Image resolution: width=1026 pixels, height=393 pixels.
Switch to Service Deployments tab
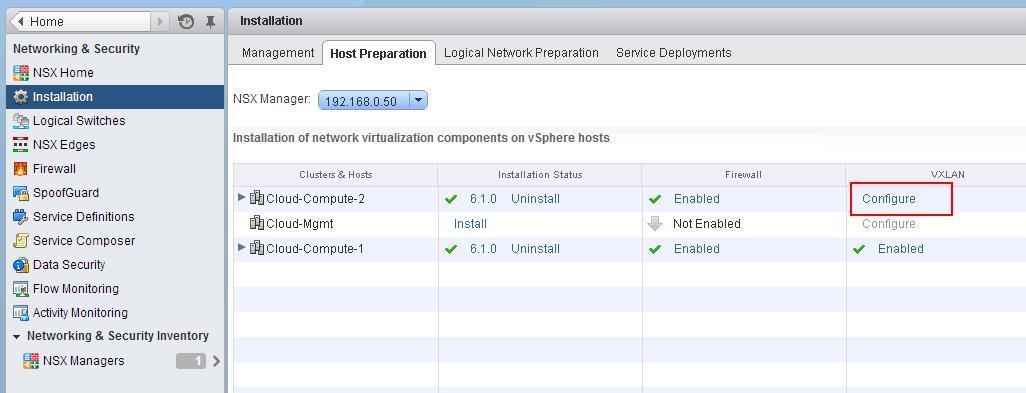[673, 53]
